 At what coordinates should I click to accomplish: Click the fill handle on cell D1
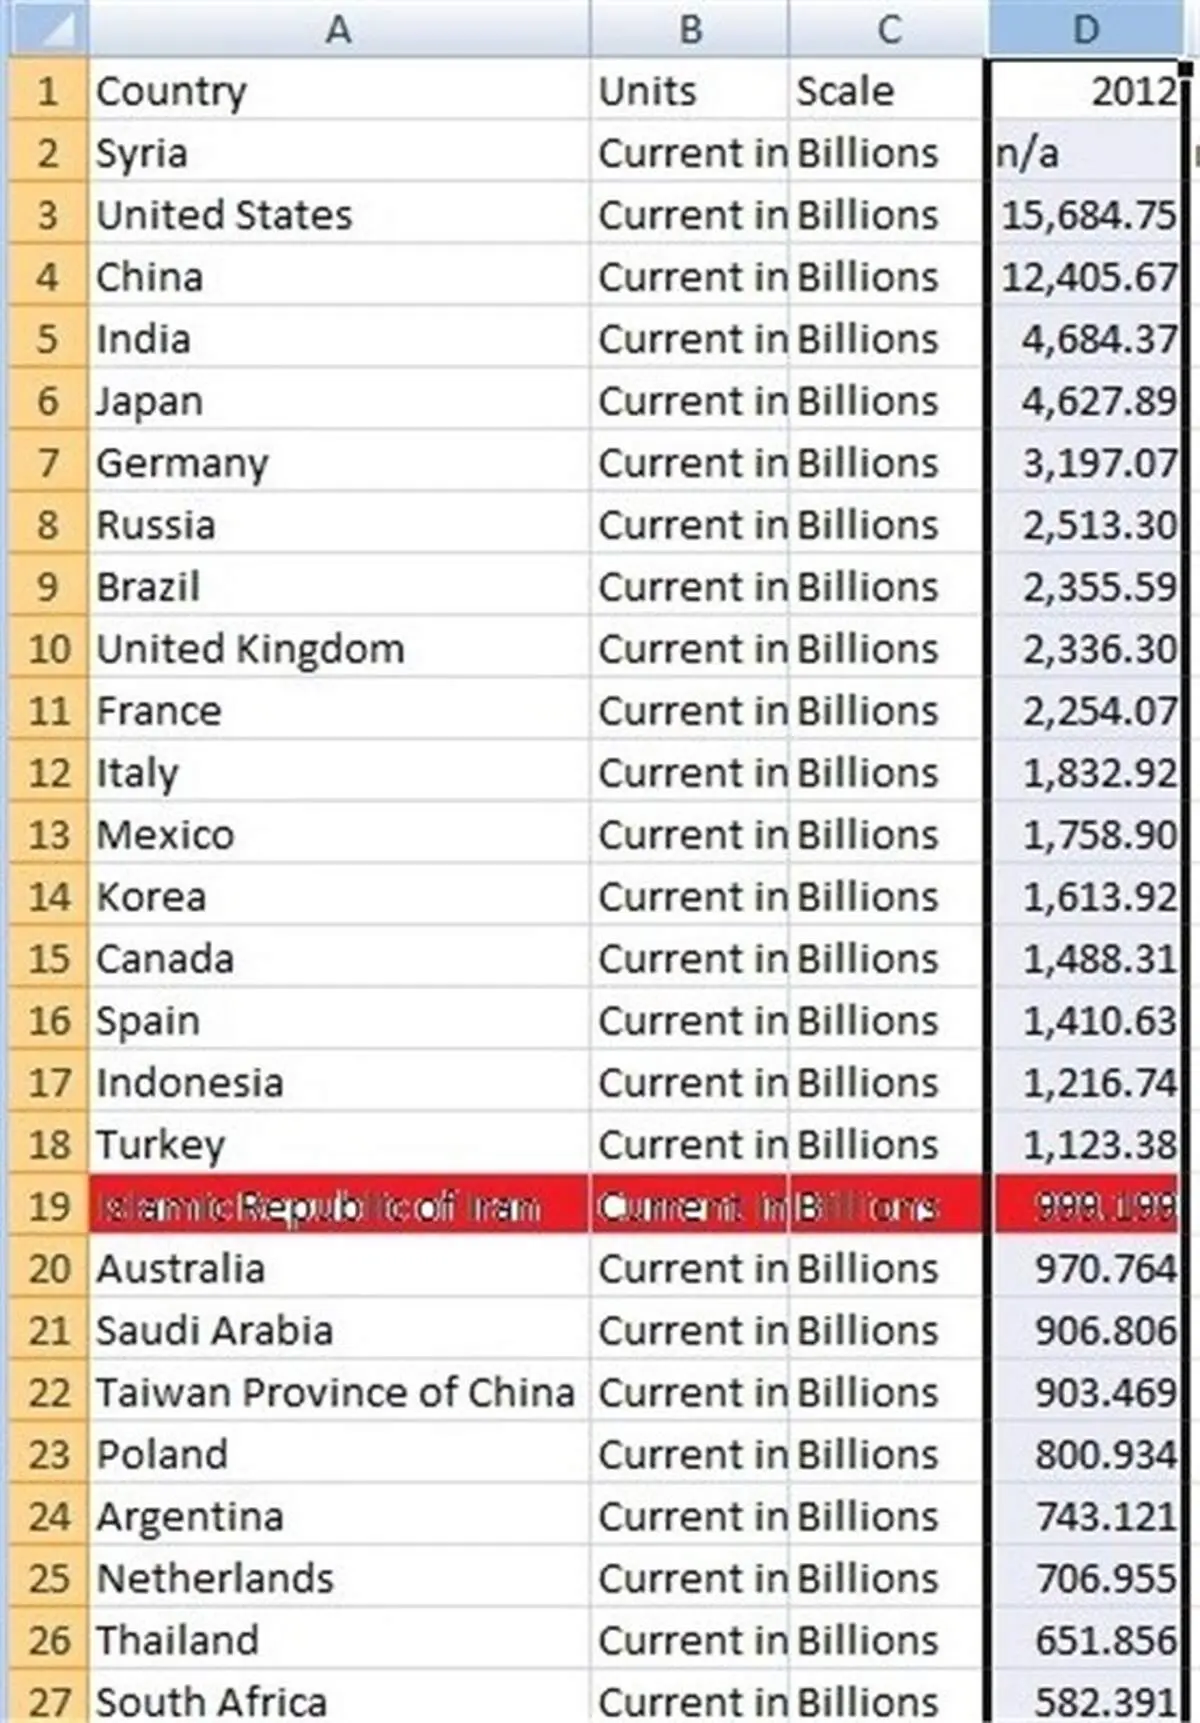(1186, 68)
